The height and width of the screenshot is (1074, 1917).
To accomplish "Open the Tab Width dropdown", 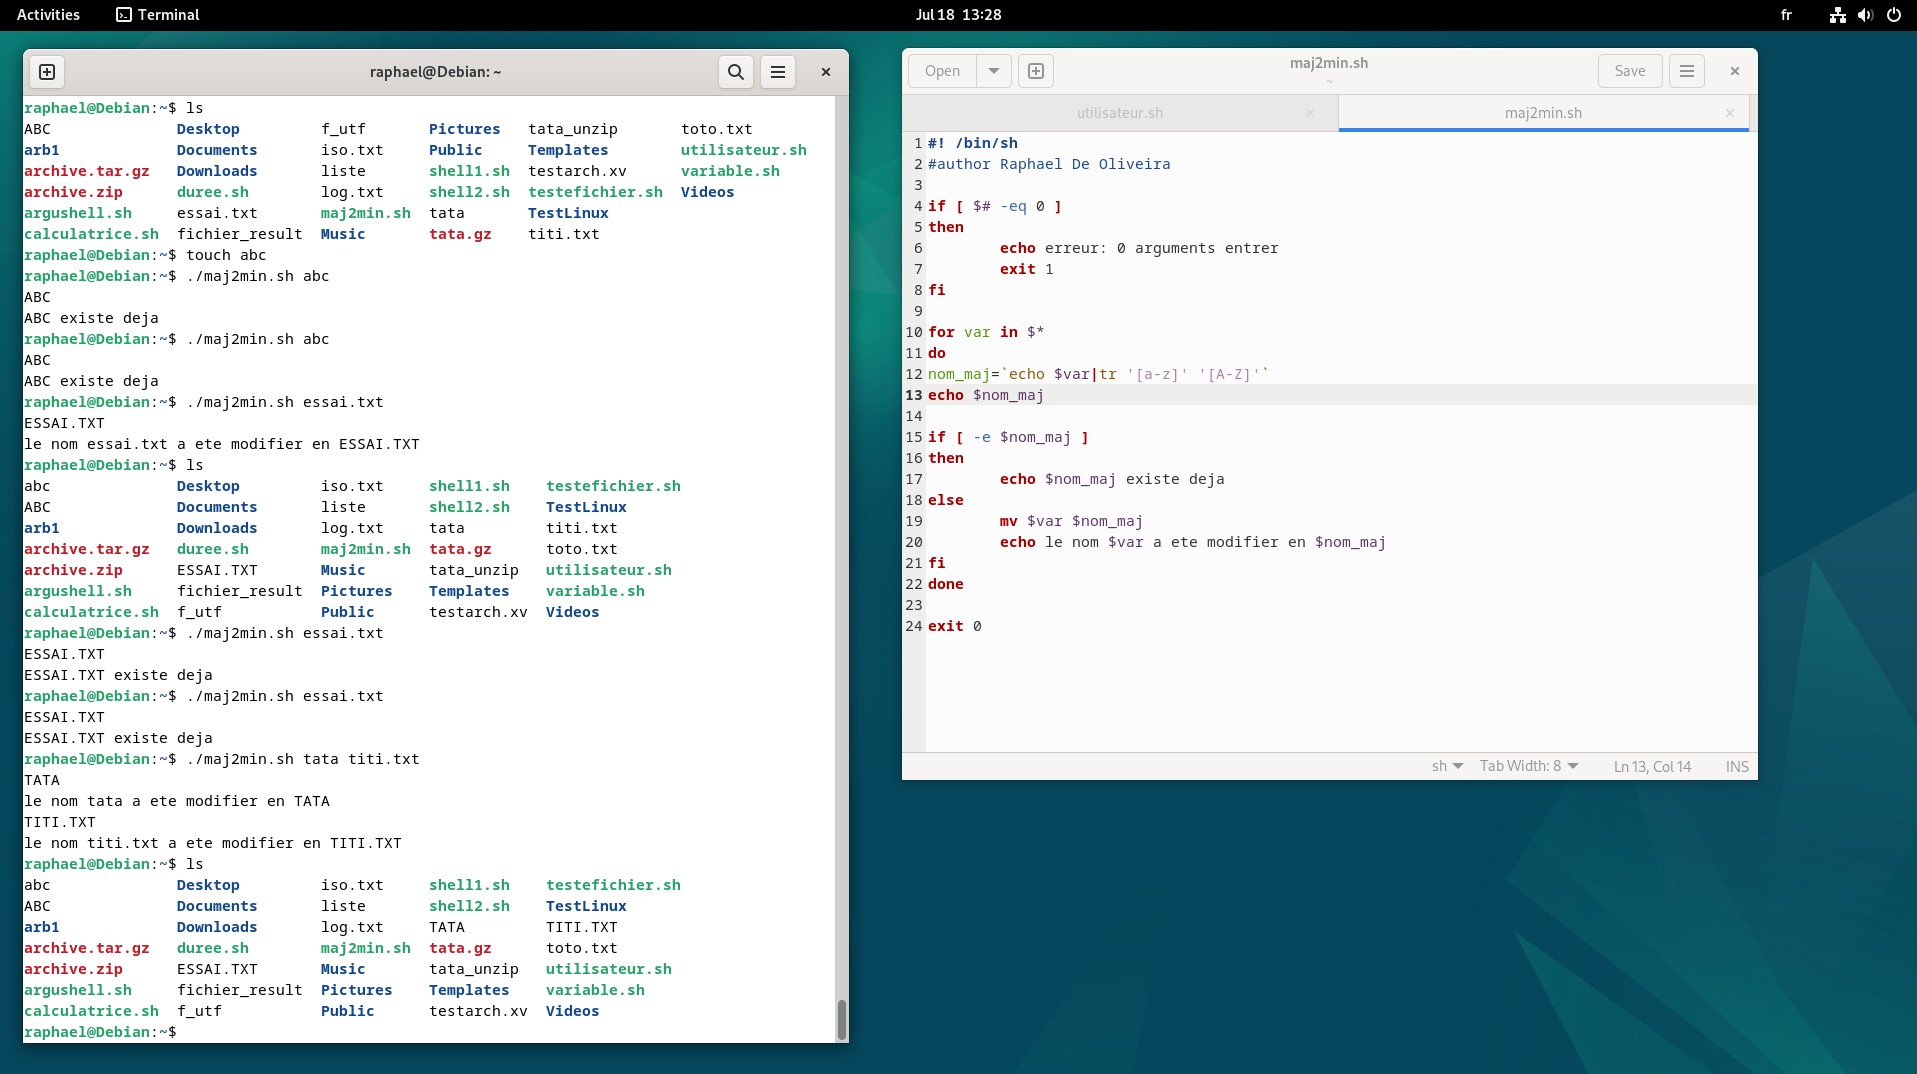I will [1528, 766].
